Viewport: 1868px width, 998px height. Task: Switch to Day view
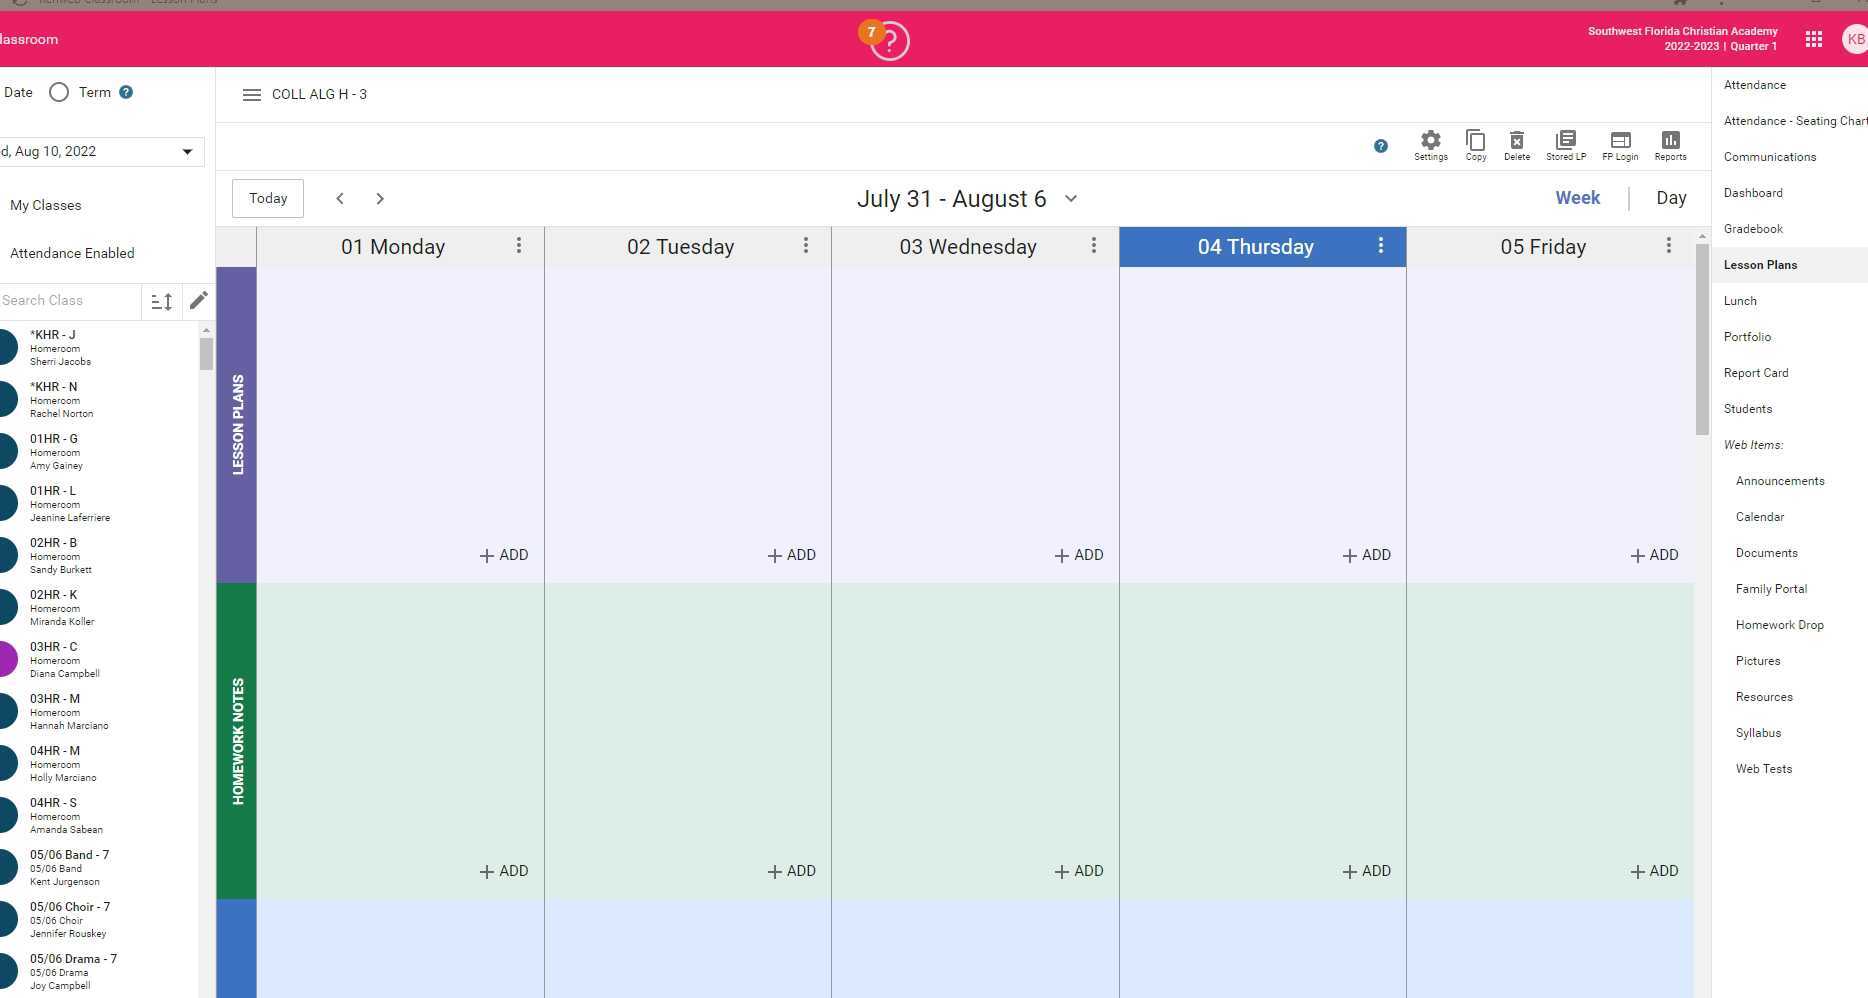pos(1671,198)
